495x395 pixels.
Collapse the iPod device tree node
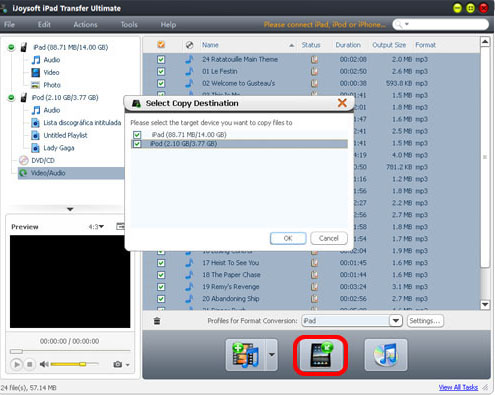click(11, 98)
